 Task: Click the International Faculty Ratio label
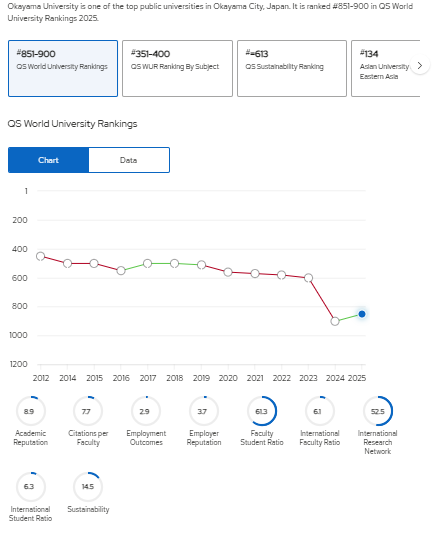click(320, 438)
